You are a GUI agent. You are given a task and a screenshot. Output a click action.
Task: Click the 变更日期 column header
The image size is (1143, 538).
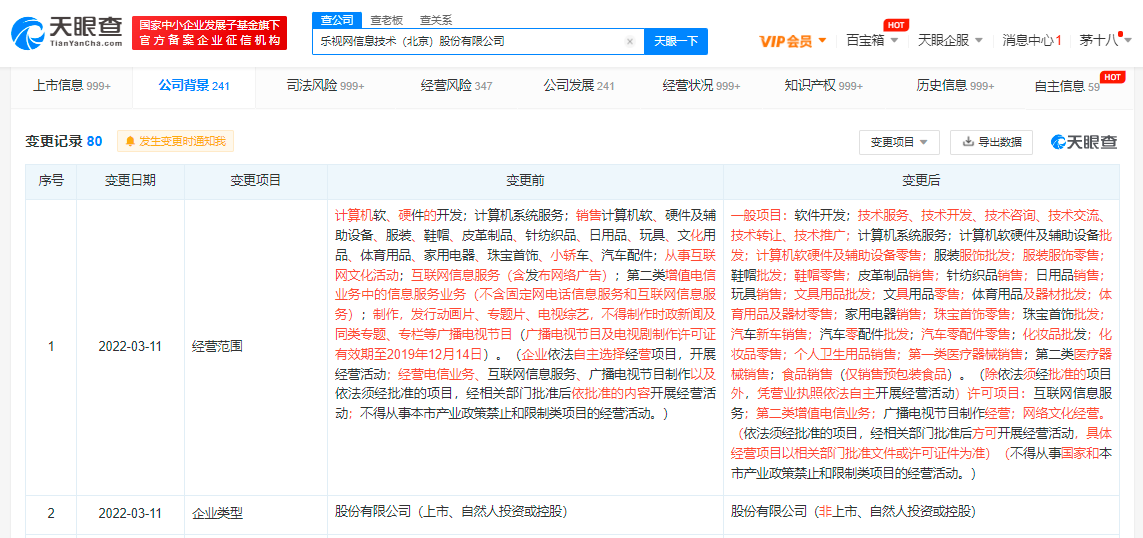pos(130,181)
